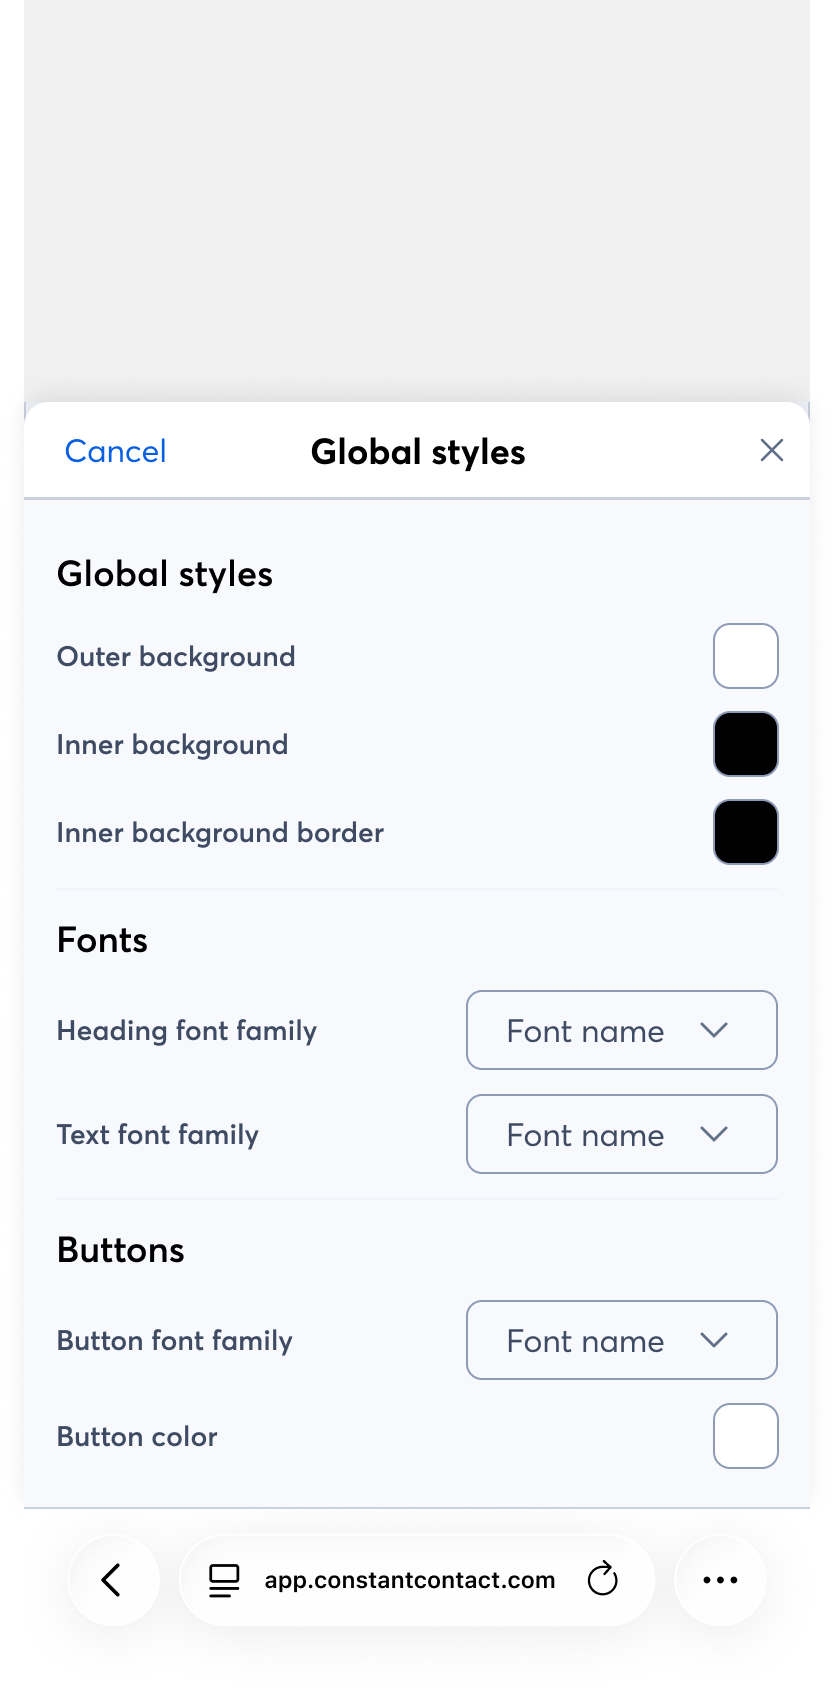This screenshot has height=1704, width=834.
Task: Tap the Buttons section heading
Action: coord(121,1250)
